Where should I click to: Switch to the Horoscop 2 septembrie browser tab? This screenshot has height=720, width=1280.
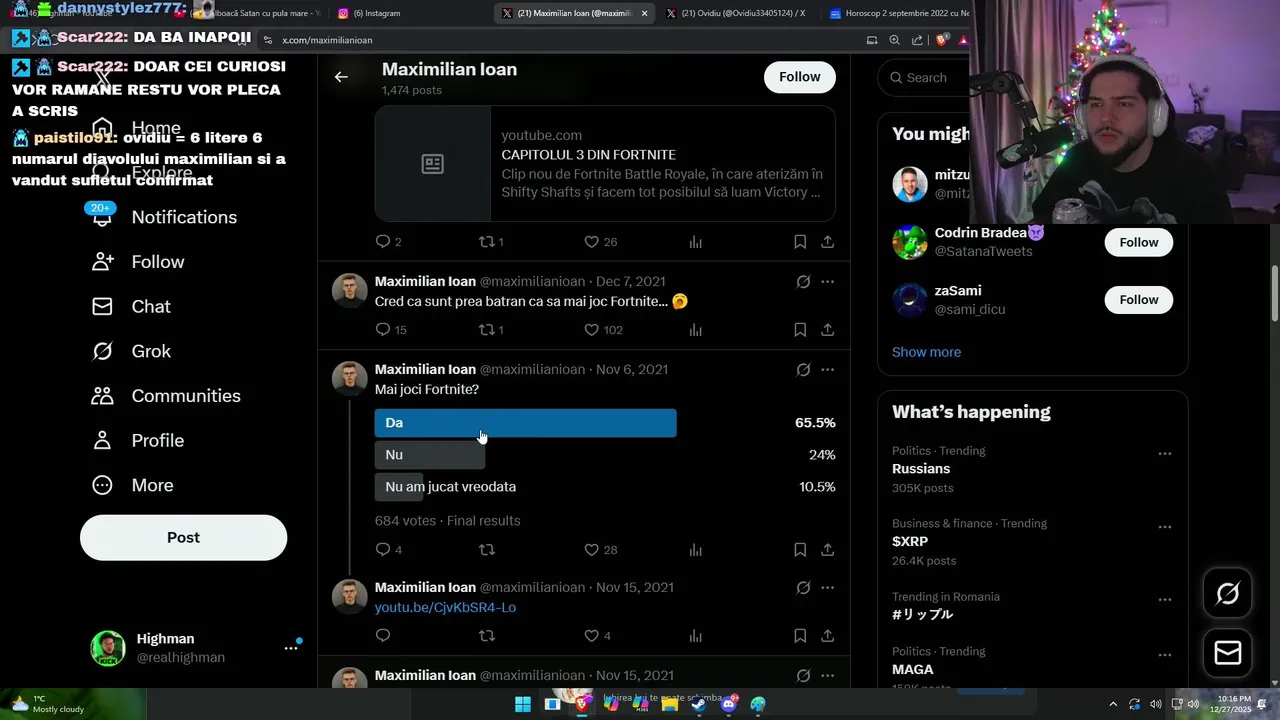click(x=897, y=13)
